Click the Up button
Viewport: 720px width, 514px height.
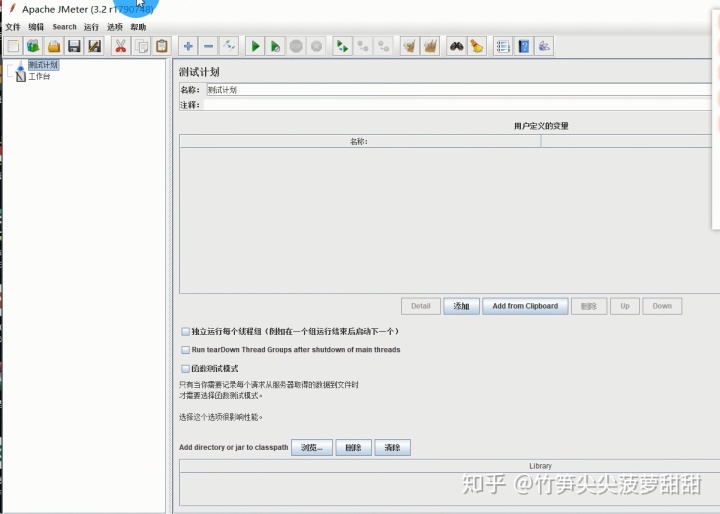tap(625, 306)
